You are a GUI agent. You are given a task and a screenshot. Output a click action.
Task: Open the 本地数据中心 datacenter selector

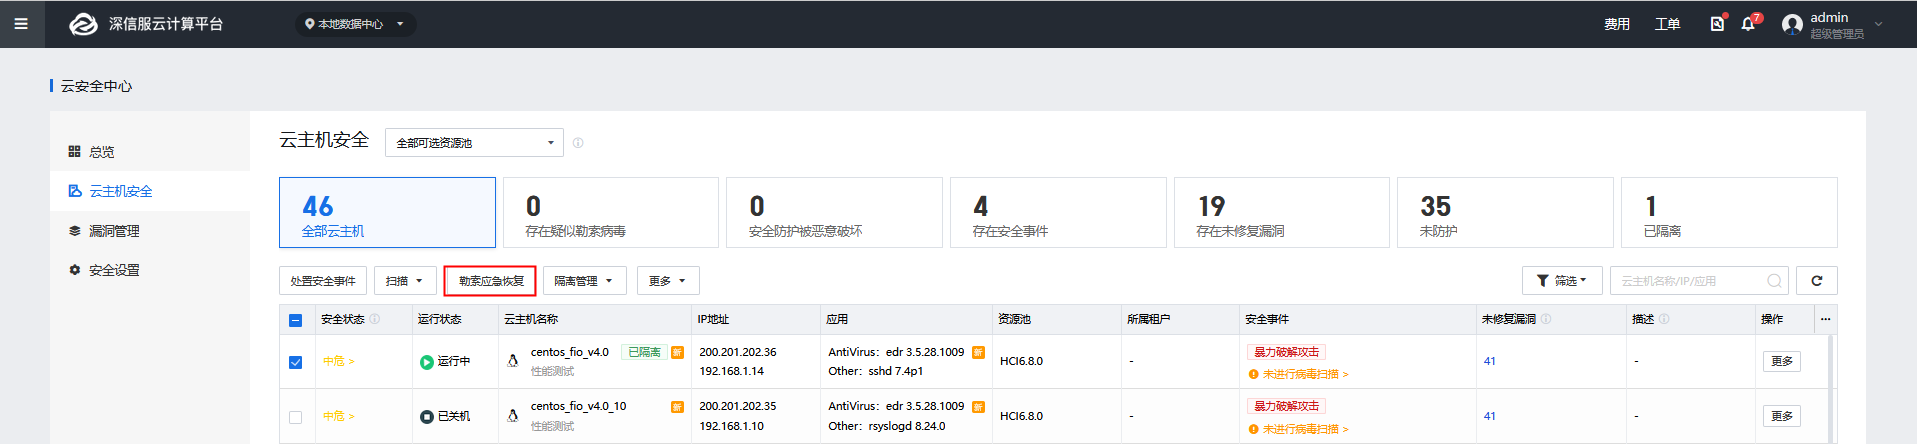click(355, 24)
